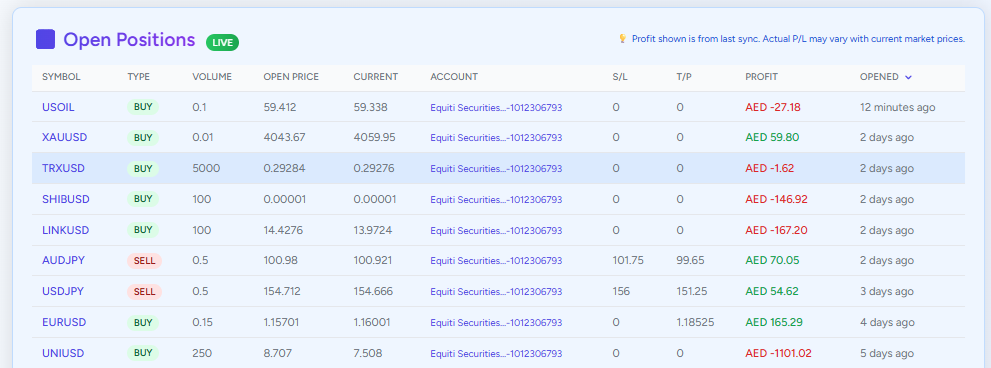
Task: Click the CURRENT column header
Action: 375,77
